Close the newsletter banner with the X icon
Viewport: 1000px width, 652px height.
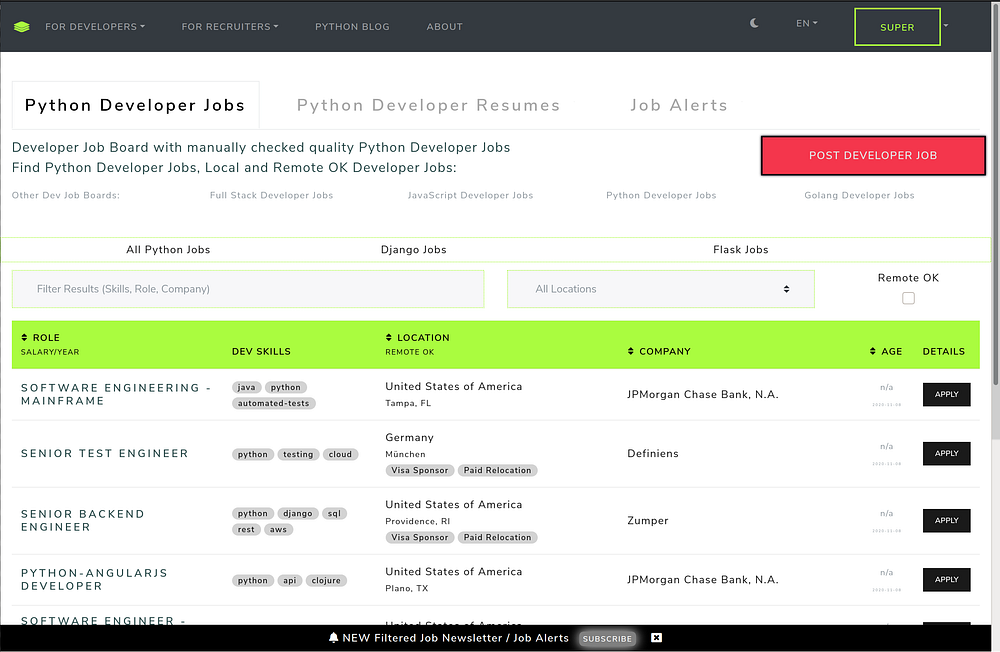[656, 638]
